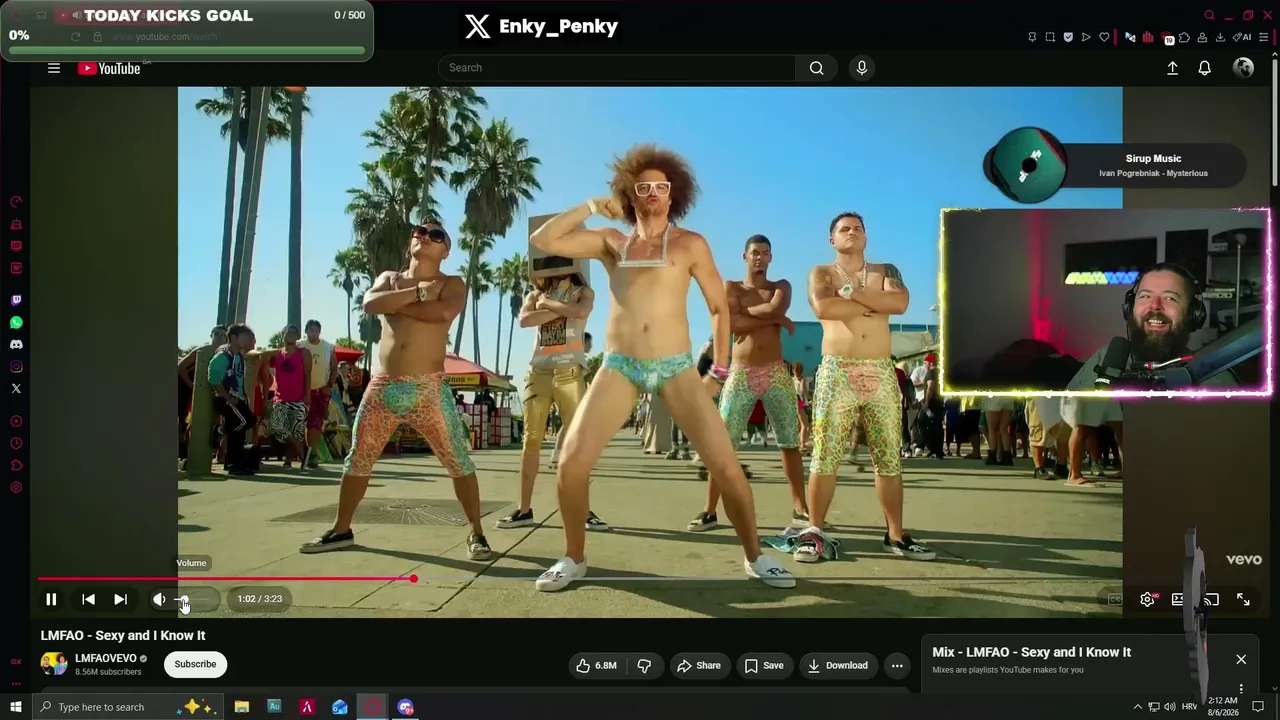Open X in the browser sidebar
Screen dimensions: 1280x720
(16, 388)
